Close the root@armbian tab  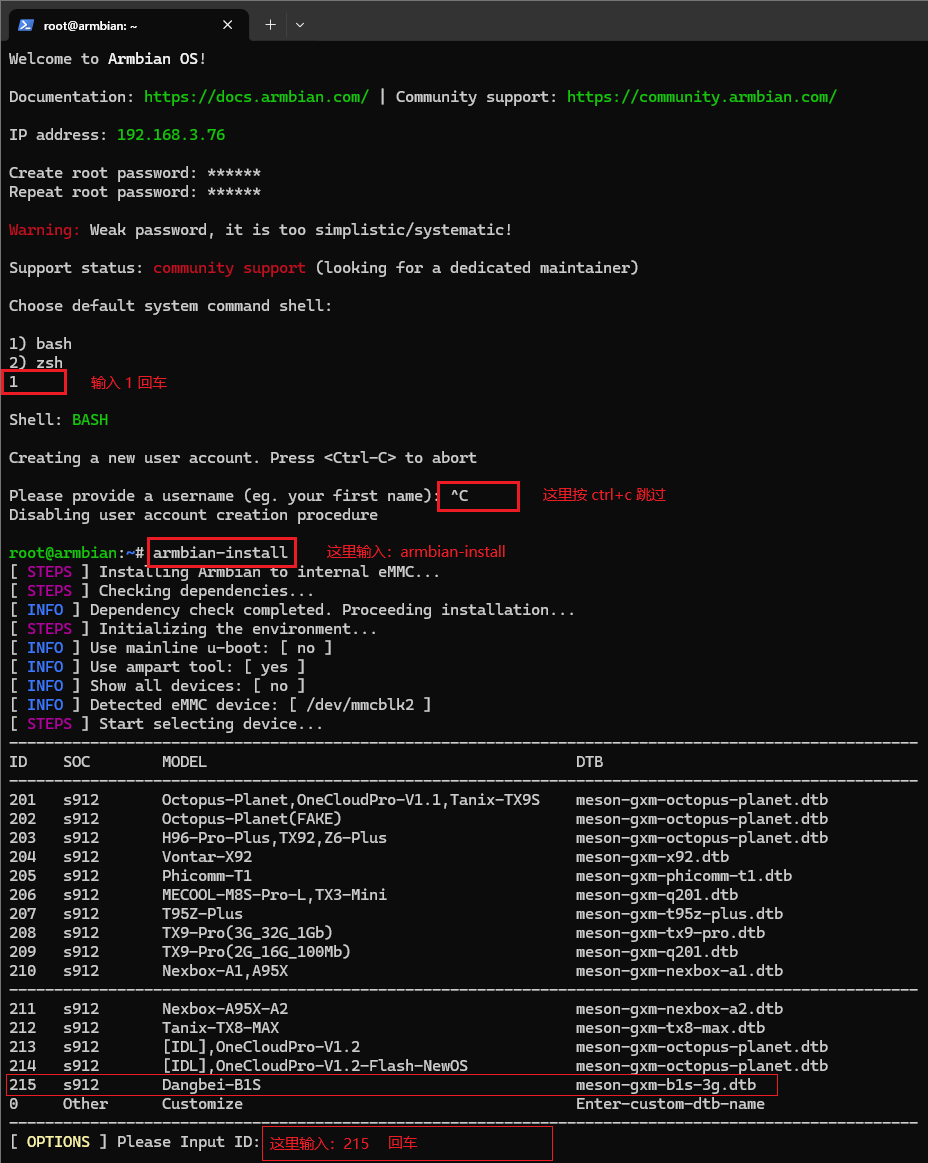(228, 25)
